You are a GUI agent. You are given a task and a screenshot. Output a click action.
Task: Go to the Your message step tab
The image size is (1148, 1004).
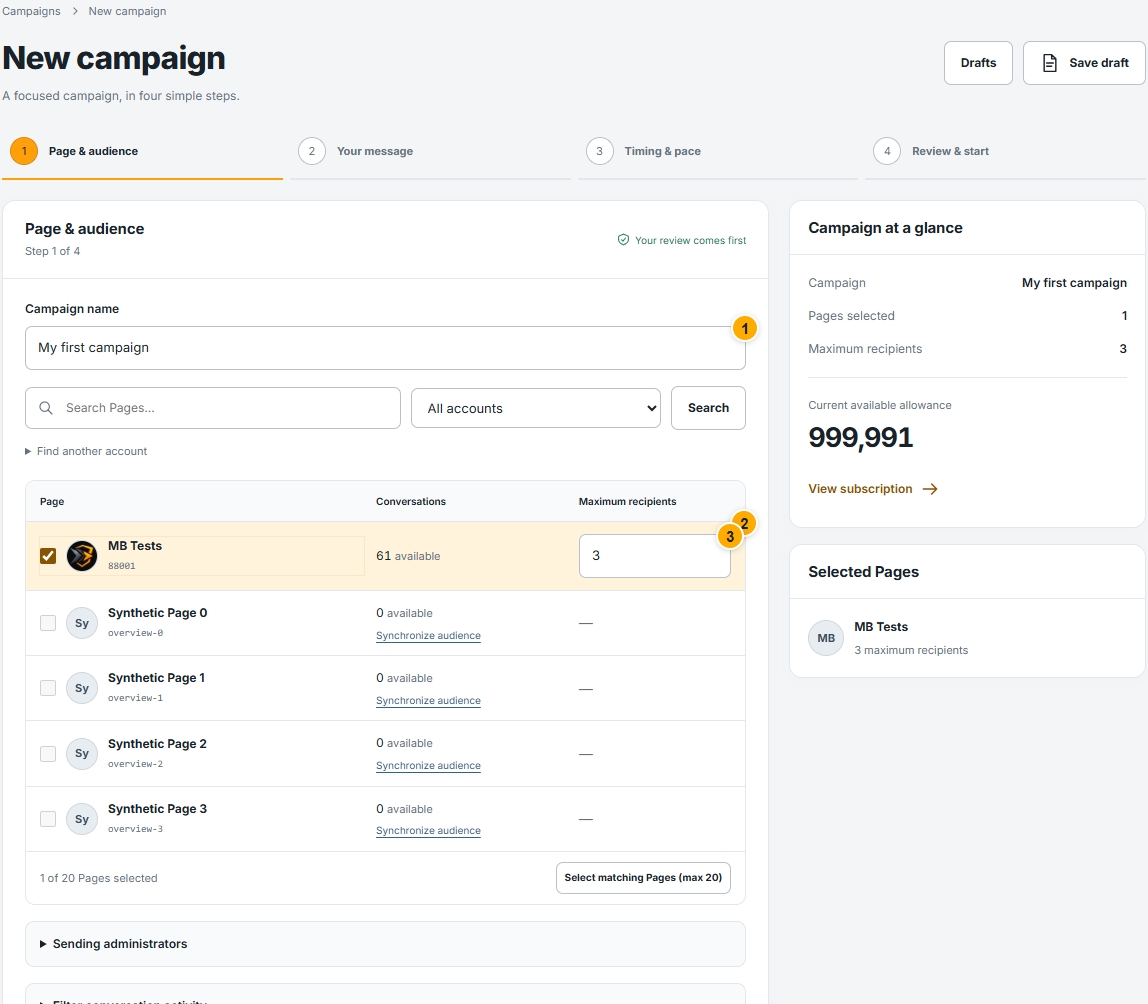point(430,152)
